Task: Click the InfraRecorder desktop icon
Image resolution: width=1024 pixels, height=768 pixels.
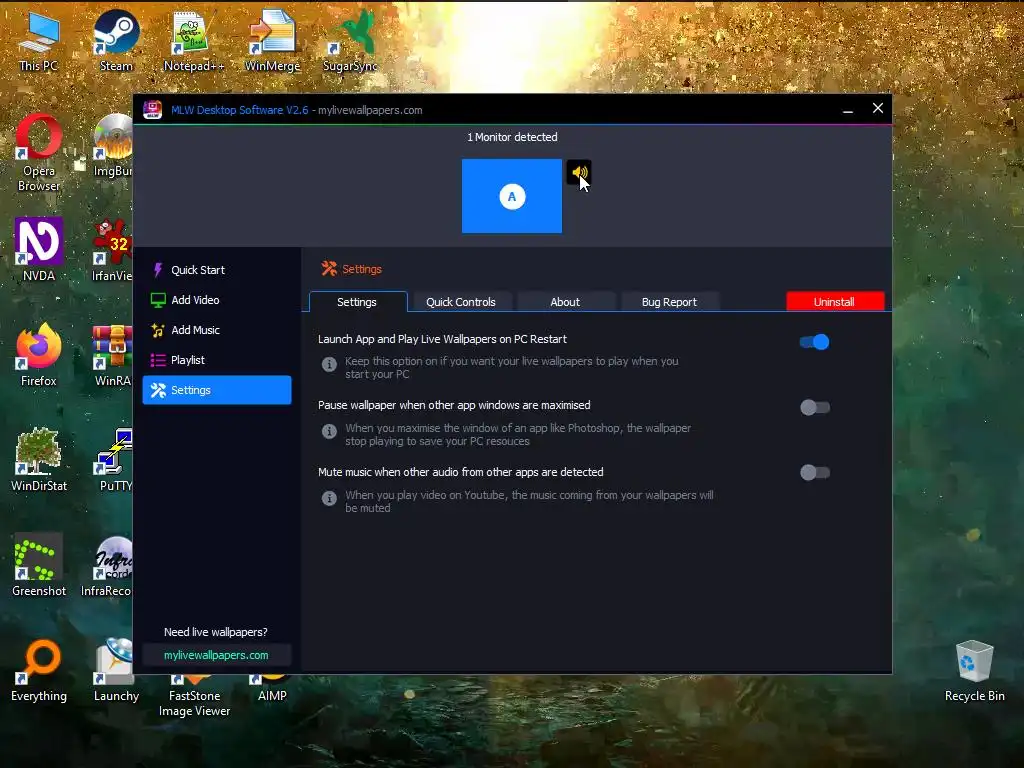Action: coord(106,565)
